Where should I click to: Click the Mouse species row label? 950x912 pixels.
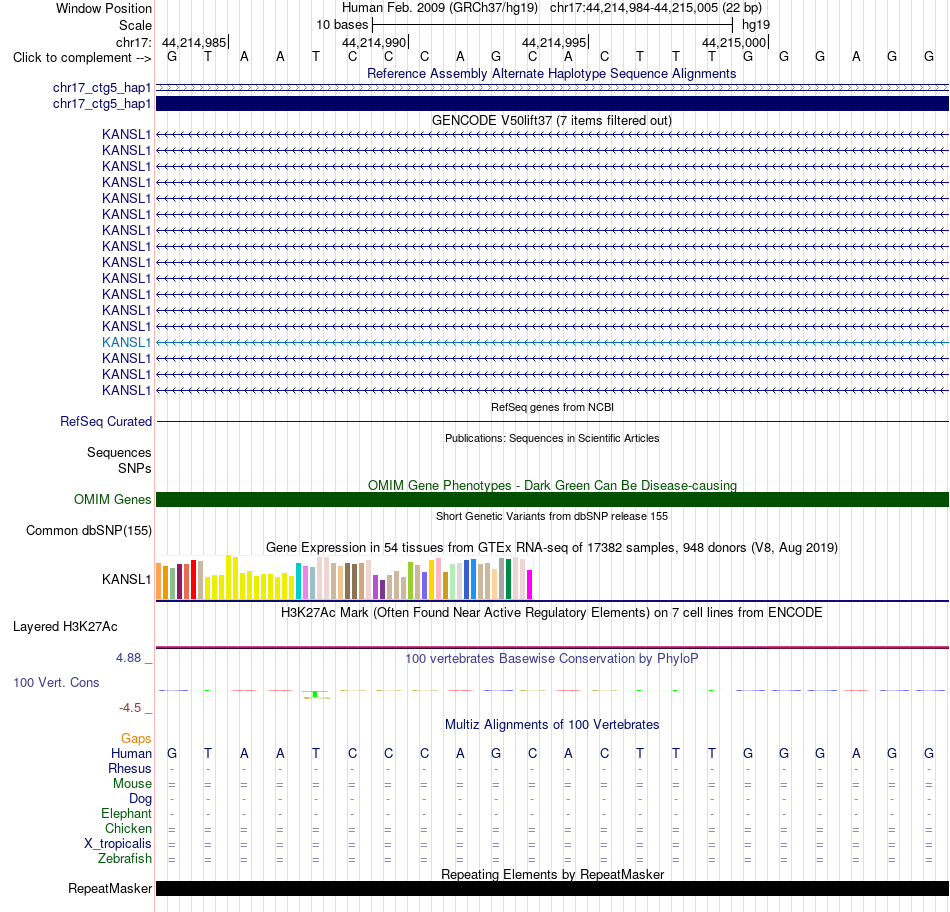pyautogui.click(x=132, y=784)
